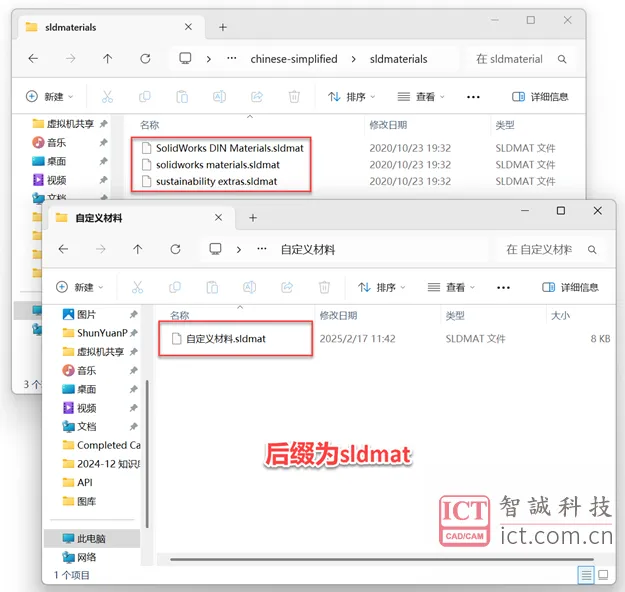Sort by 名称 column in 自定义材料 window
The width and height of the screenshot is (625, 592).
[179, 315]
